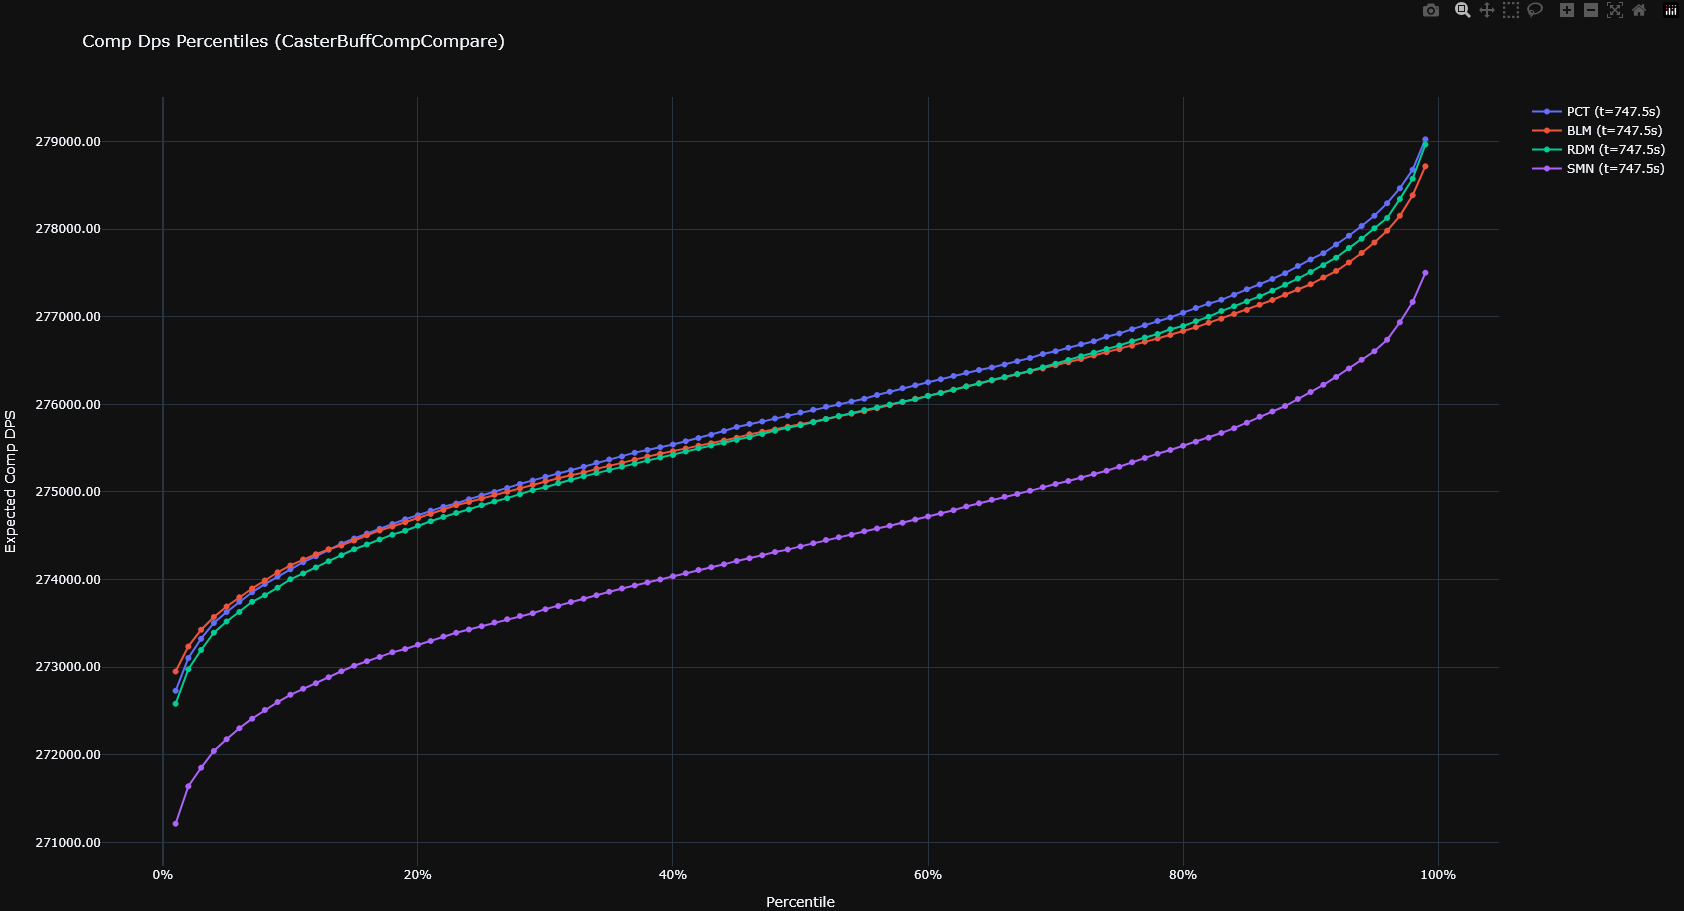Click the 100% x-axis tick label
This screenshot has width=1684, height=911.
tap(1438, 875)
